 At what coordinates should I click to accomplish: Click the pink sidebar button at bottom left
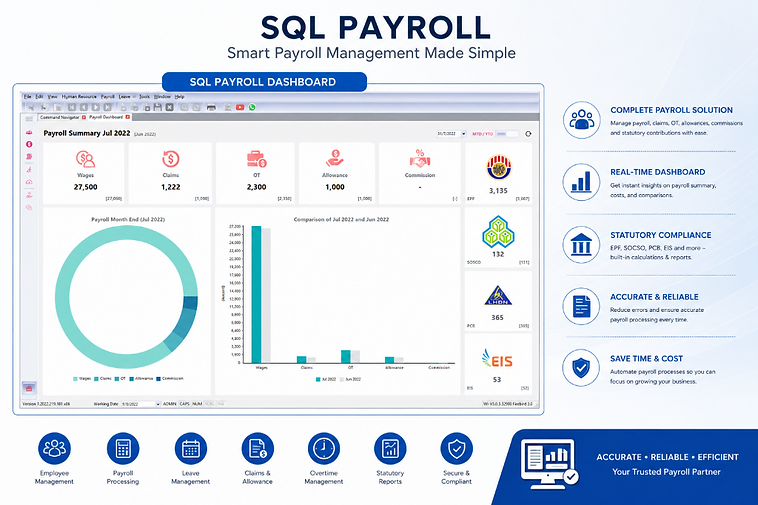point(29,388)
